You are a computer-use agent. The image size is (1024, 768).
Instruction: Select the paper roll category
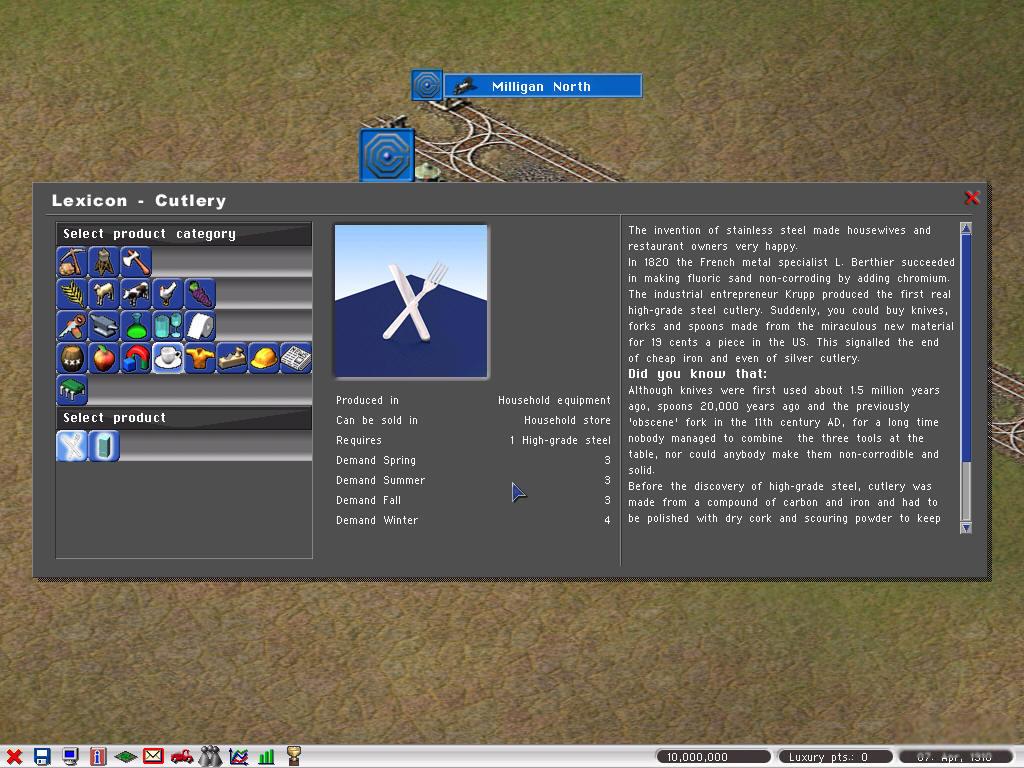pos(200,326)
